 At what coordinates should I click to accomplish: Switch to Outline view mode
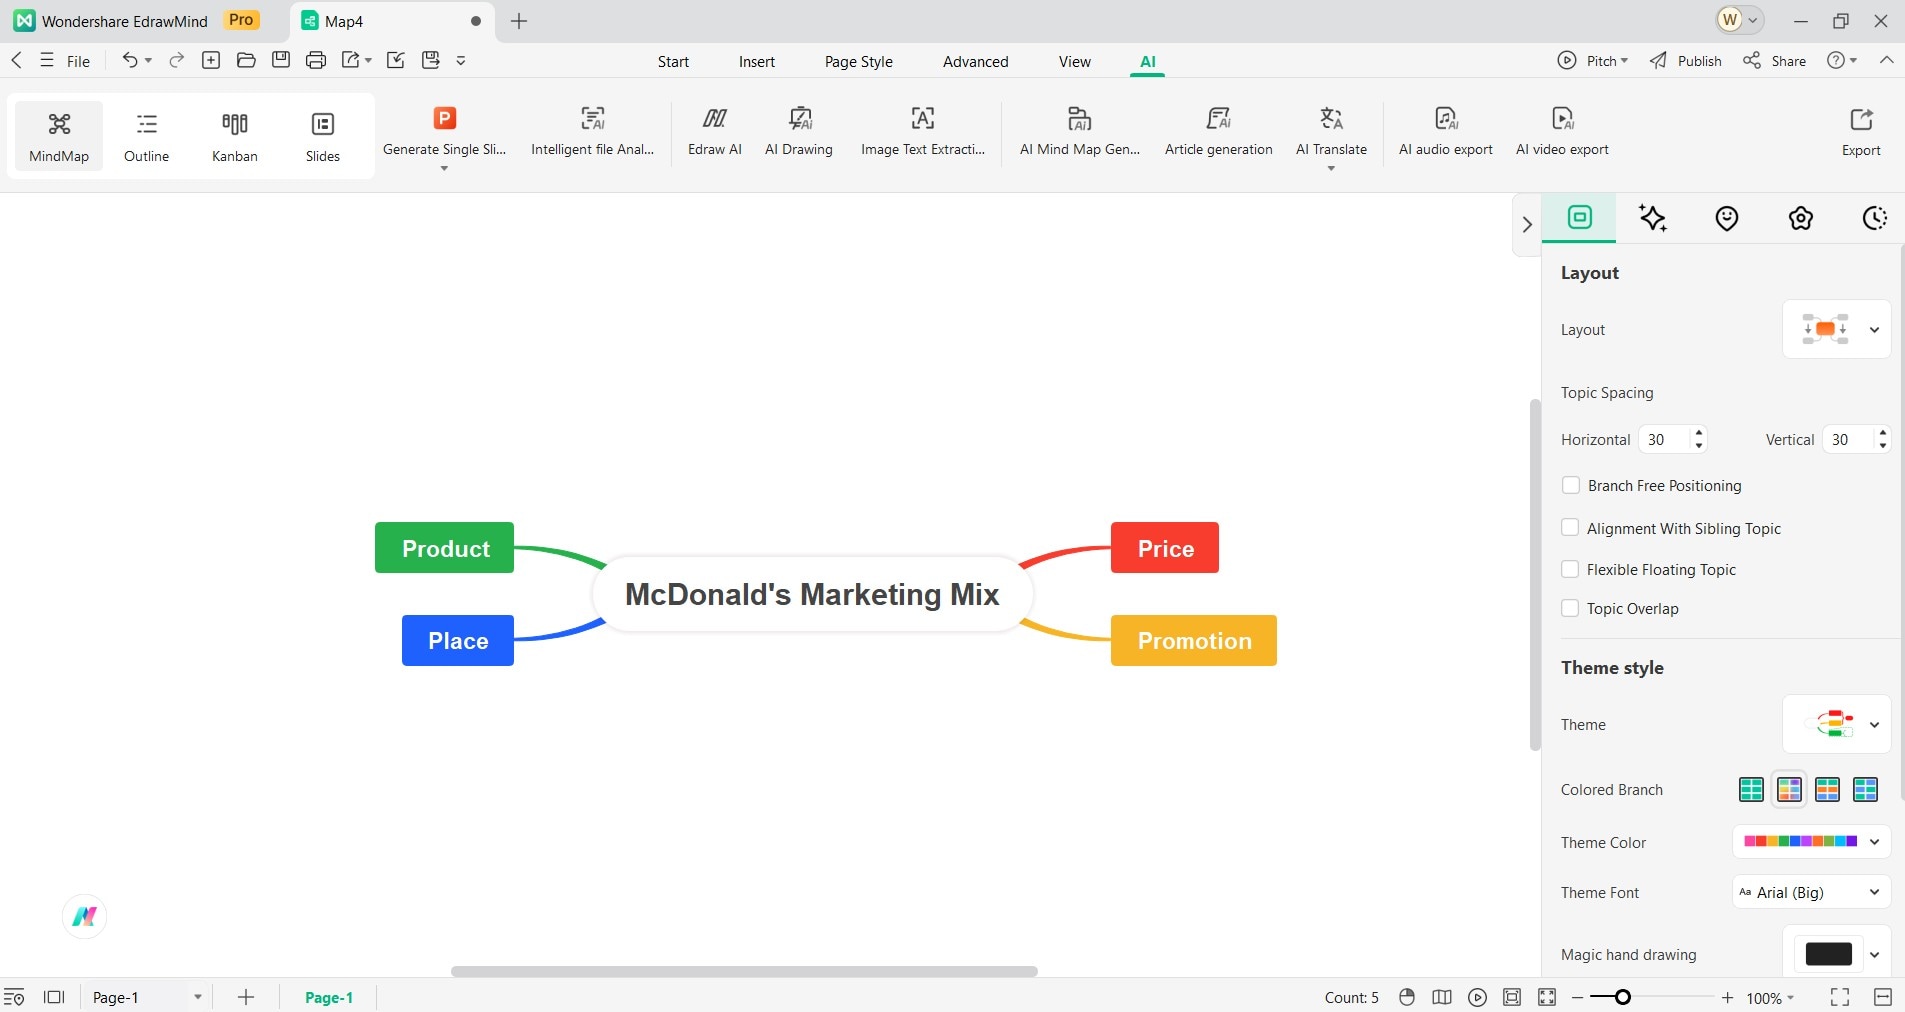click(147, 136)
